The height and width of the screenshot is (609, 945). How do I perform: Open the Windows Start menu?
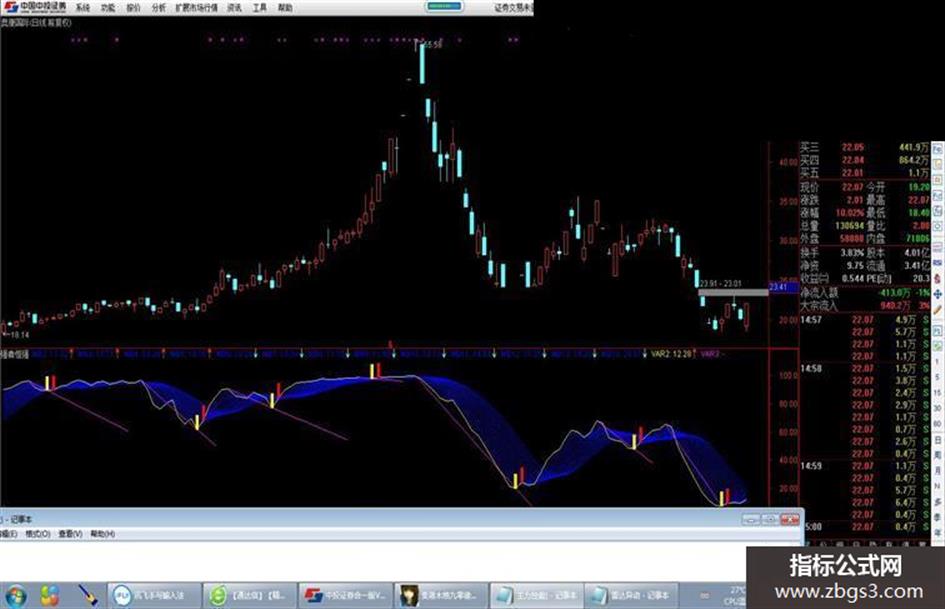pyautogui.click(x=15, y=596)
